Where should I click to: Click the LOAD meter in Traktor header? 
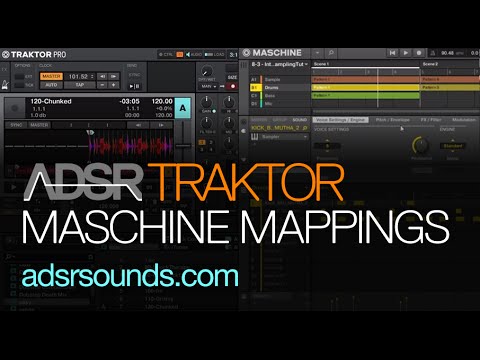pos(215,54)
